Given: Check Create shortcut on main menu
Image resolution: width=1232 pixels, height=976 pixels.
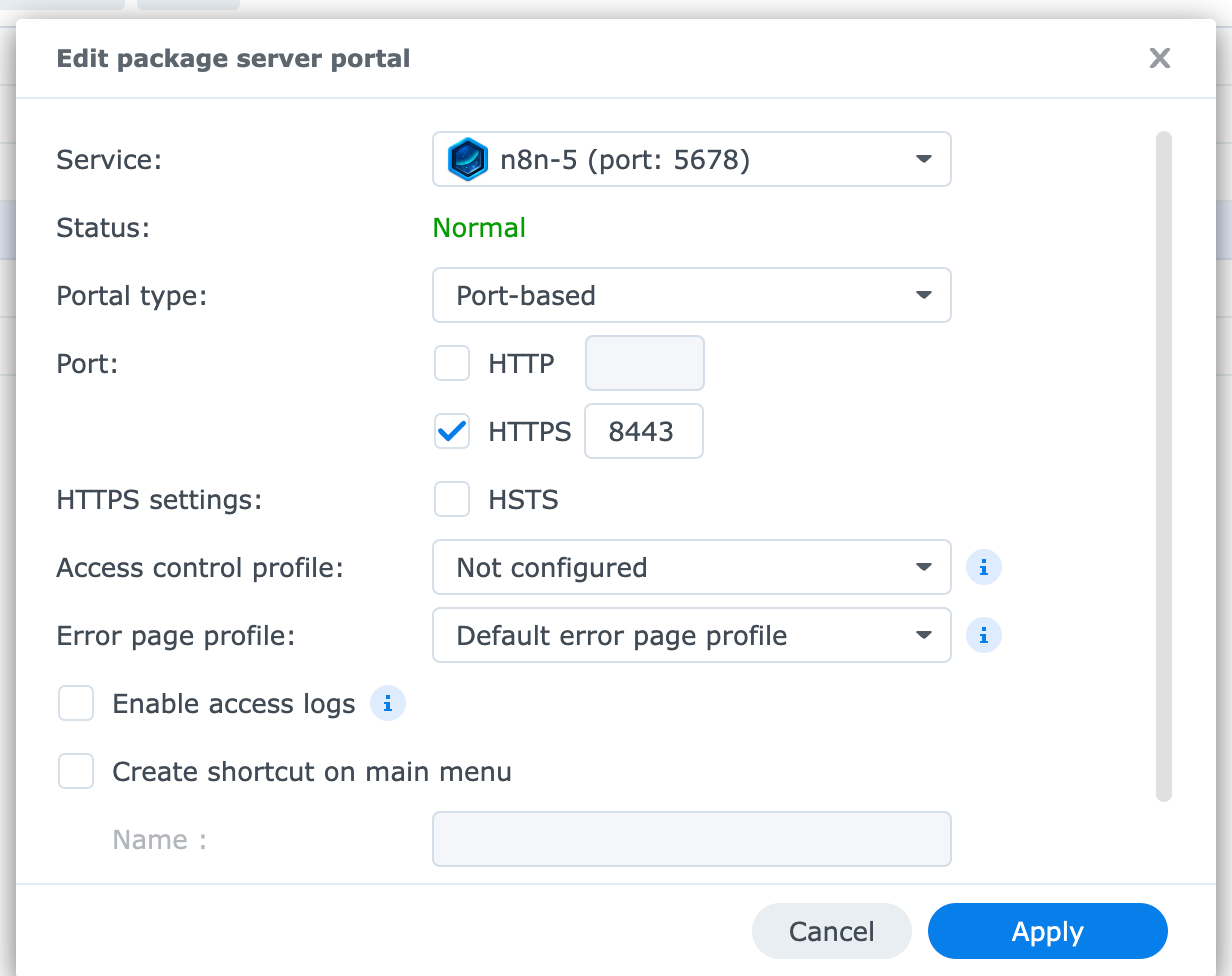Looking at the screenshot, I should click(x=76, y=772).
